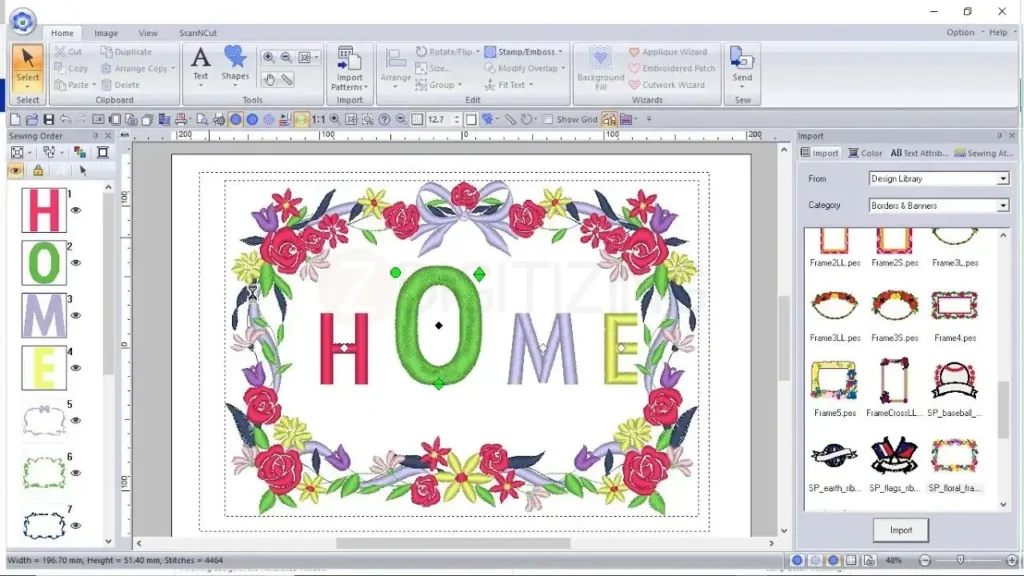Select the Pan hand tool
Viewport: 1024px width, 576px height.
[x=269, y=79]
